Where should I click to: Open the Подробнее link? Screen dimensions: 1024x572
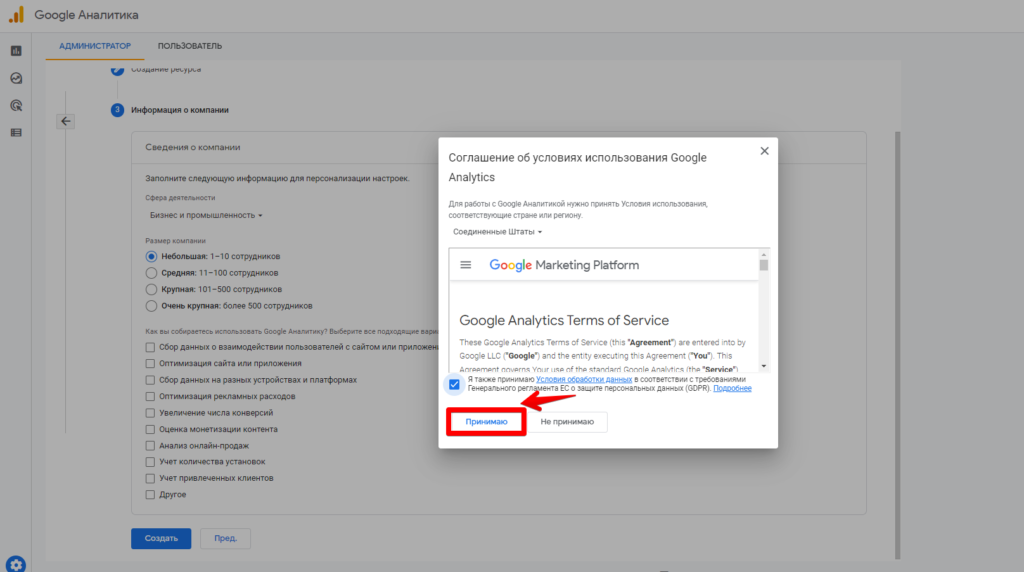tap(732, 389)
